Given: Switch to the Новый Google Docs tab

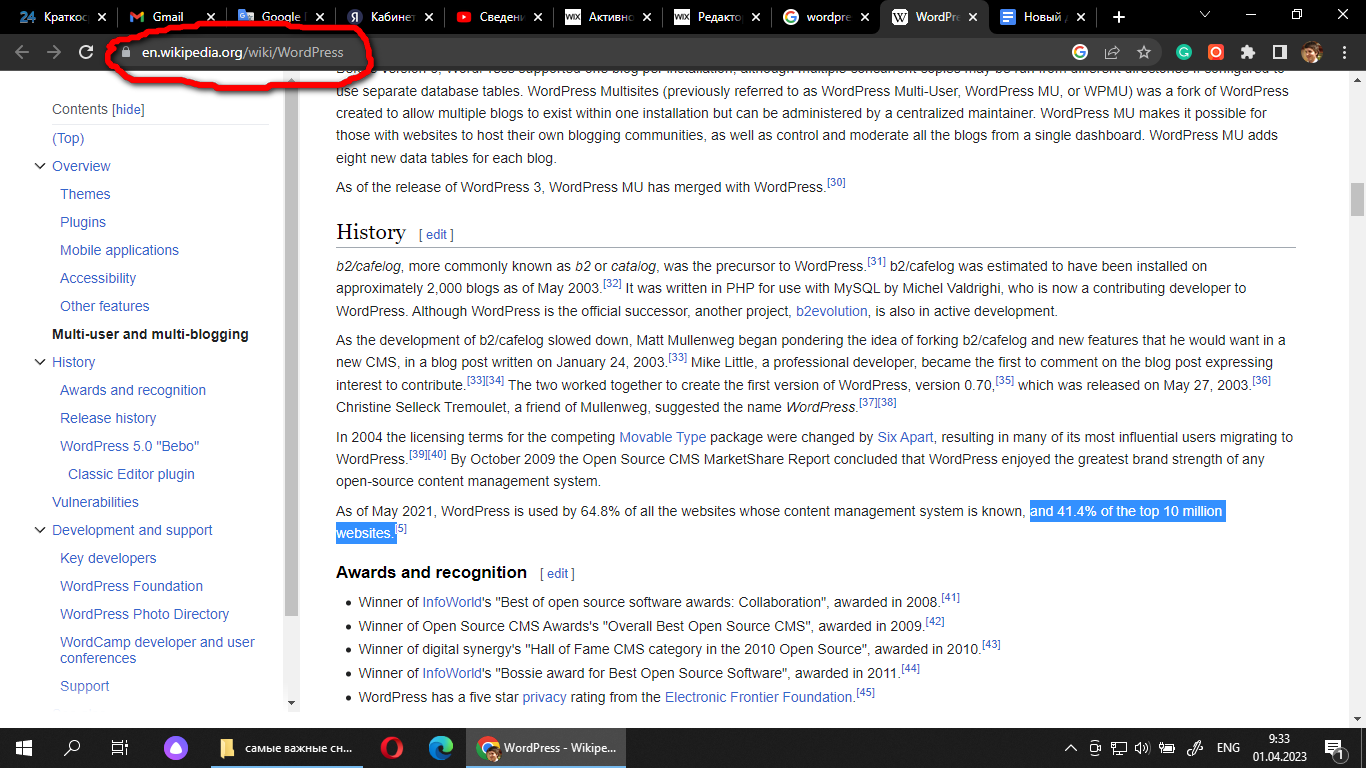Looking at the screenshot, I should pyautogui.click(x=1043, y=17).
